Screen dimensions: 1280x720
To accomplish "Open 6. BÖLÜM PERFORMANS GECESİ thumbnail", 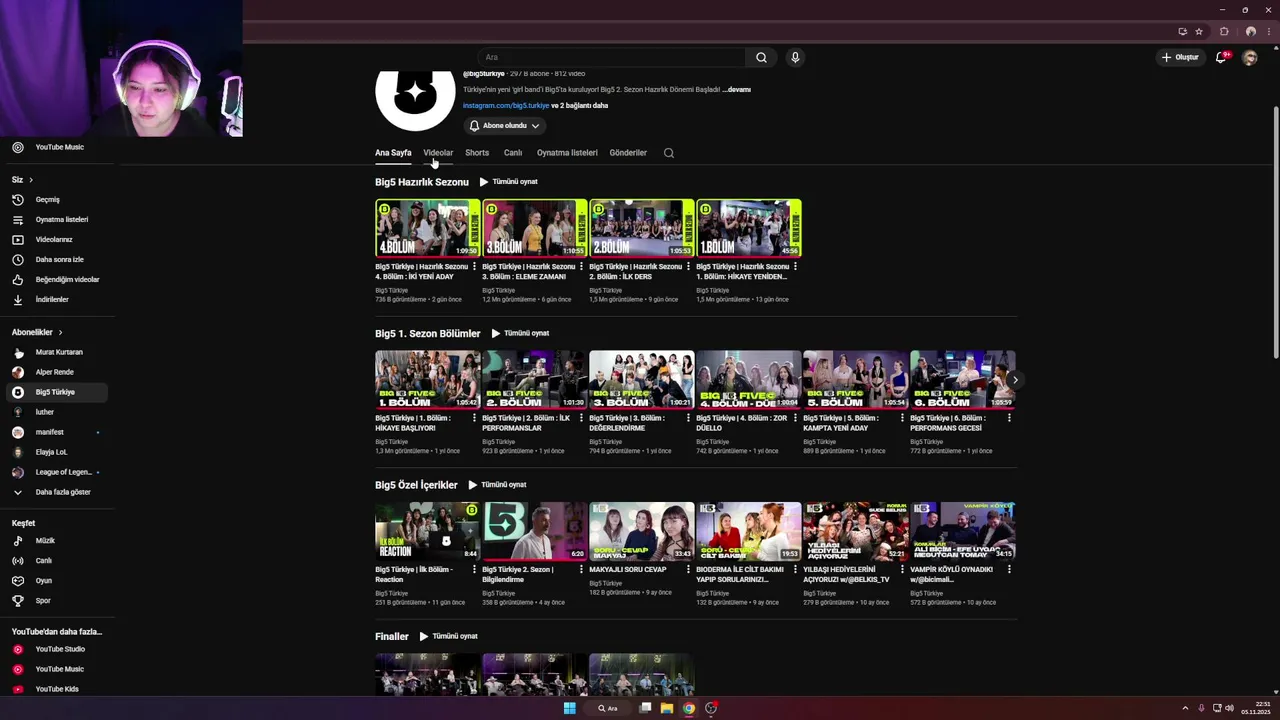I will coord(963,379).
